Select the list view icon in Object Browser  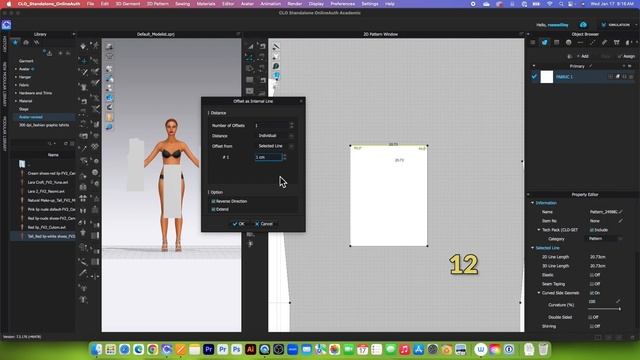(x=533, y=42)
